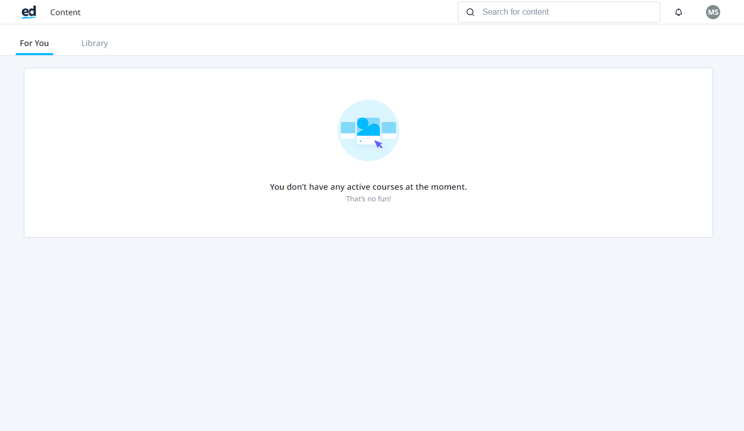Click empty tab bar space right of Library
This screenshot has height=431, width=744.
click(x=400, y=43)
